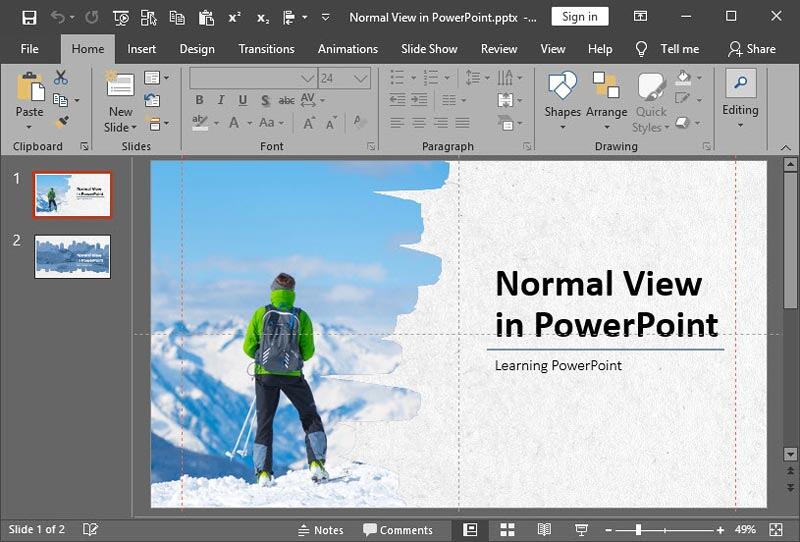Open the File tab

[x=30, y=49]
